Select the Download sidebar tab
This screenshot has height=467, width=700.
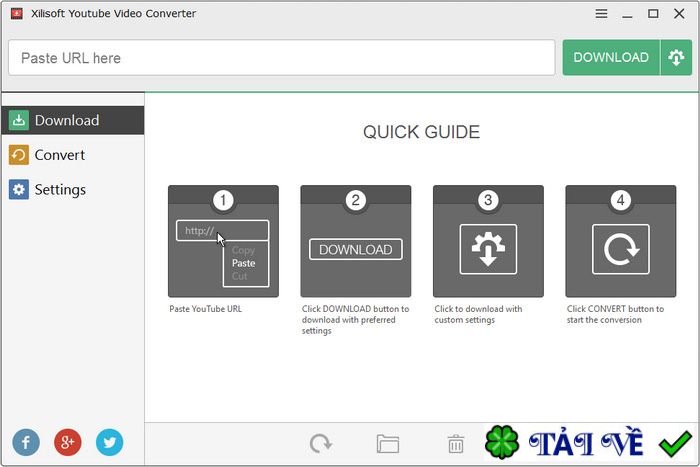coord(73,120)
